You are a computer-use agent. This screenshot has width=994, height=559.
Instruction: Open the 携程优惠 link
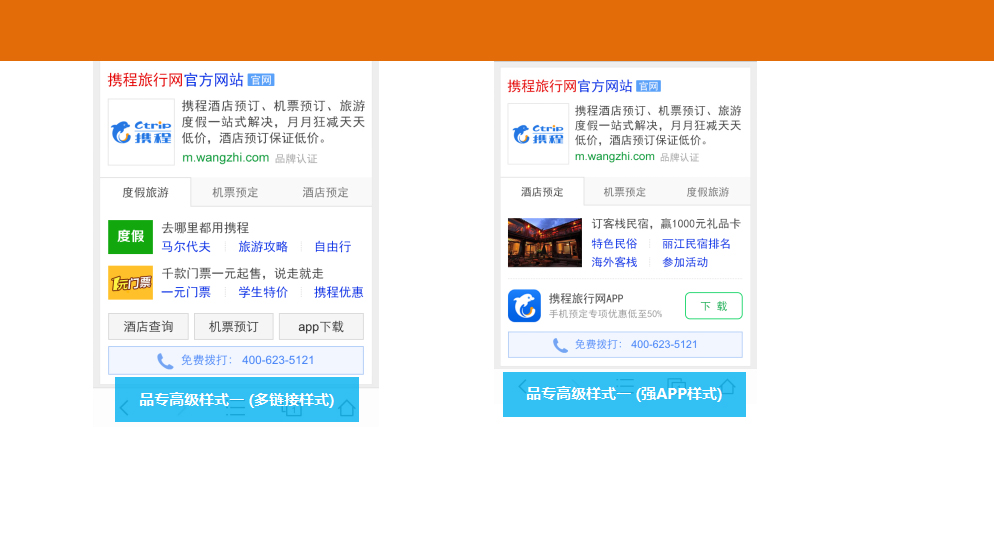(339, 292)
